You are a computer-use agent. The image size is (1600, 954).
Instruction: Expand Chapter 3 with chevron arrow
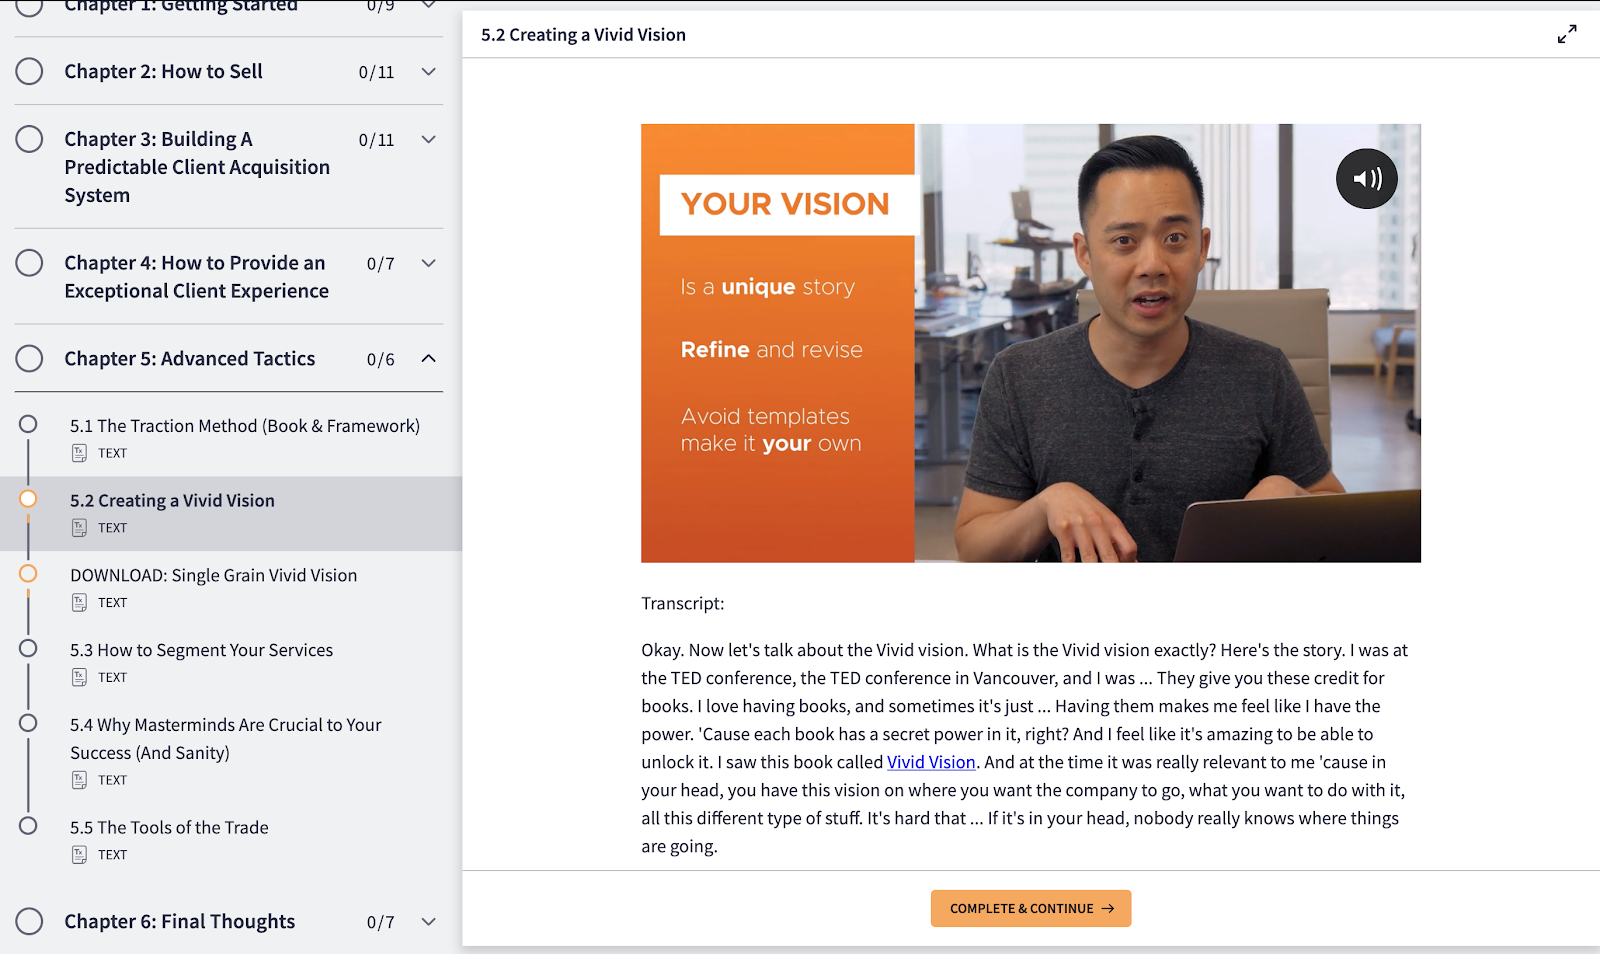[429, 140]
